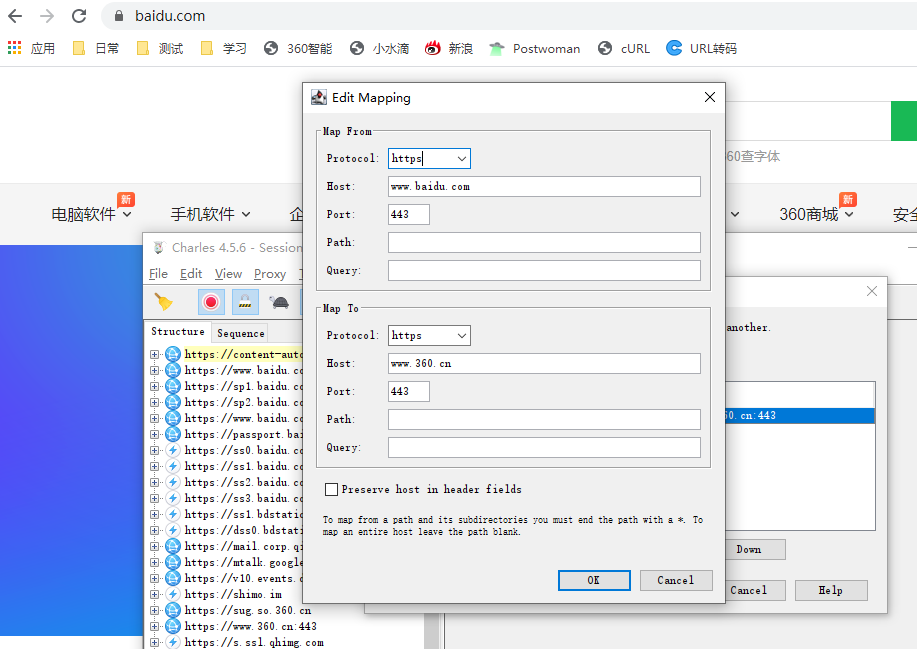Open the Proxy menu in Charles
Viewport: 917px width, 649px height.
click(x=270, y=274)
